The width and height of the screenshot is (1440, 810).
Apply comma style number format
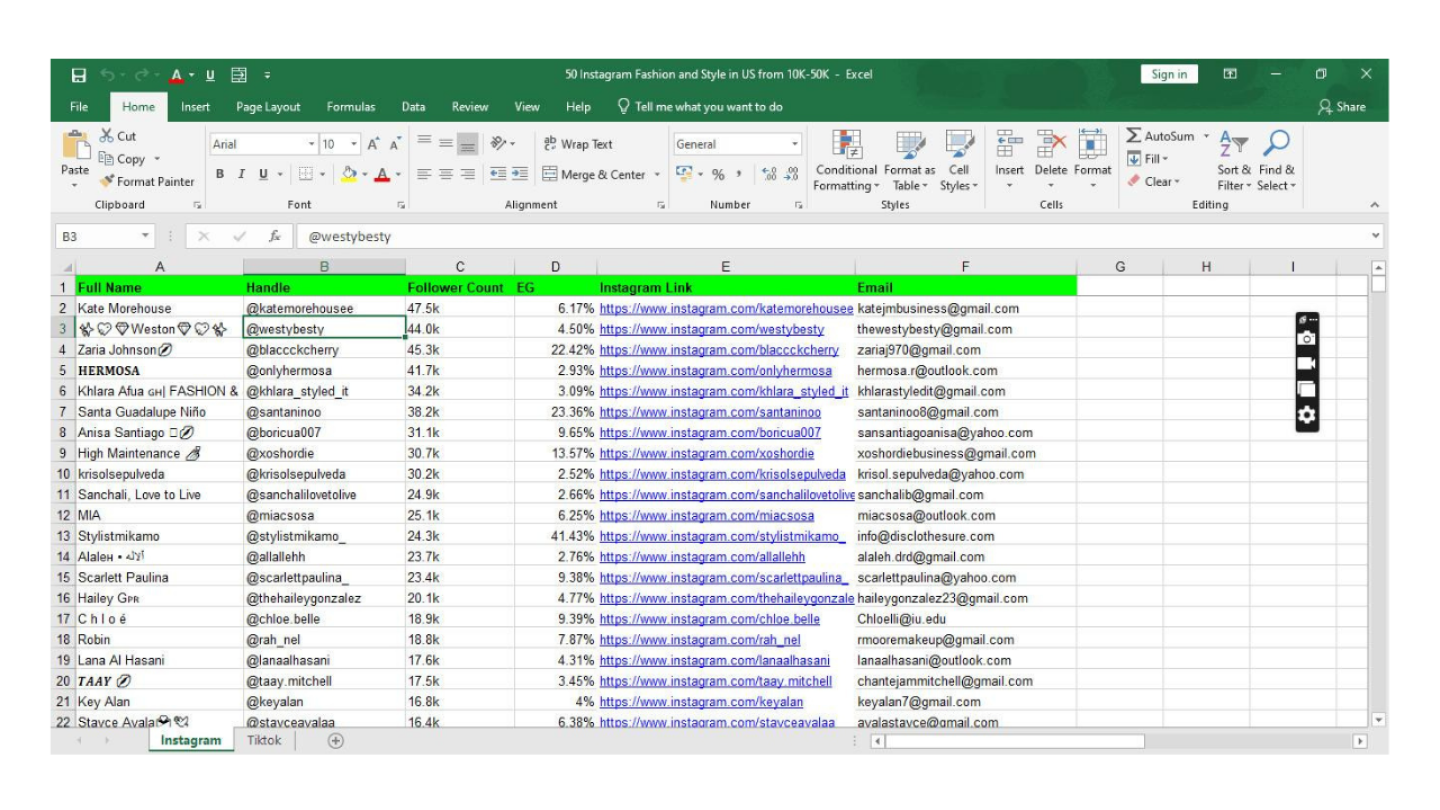(x=740, y=174)
